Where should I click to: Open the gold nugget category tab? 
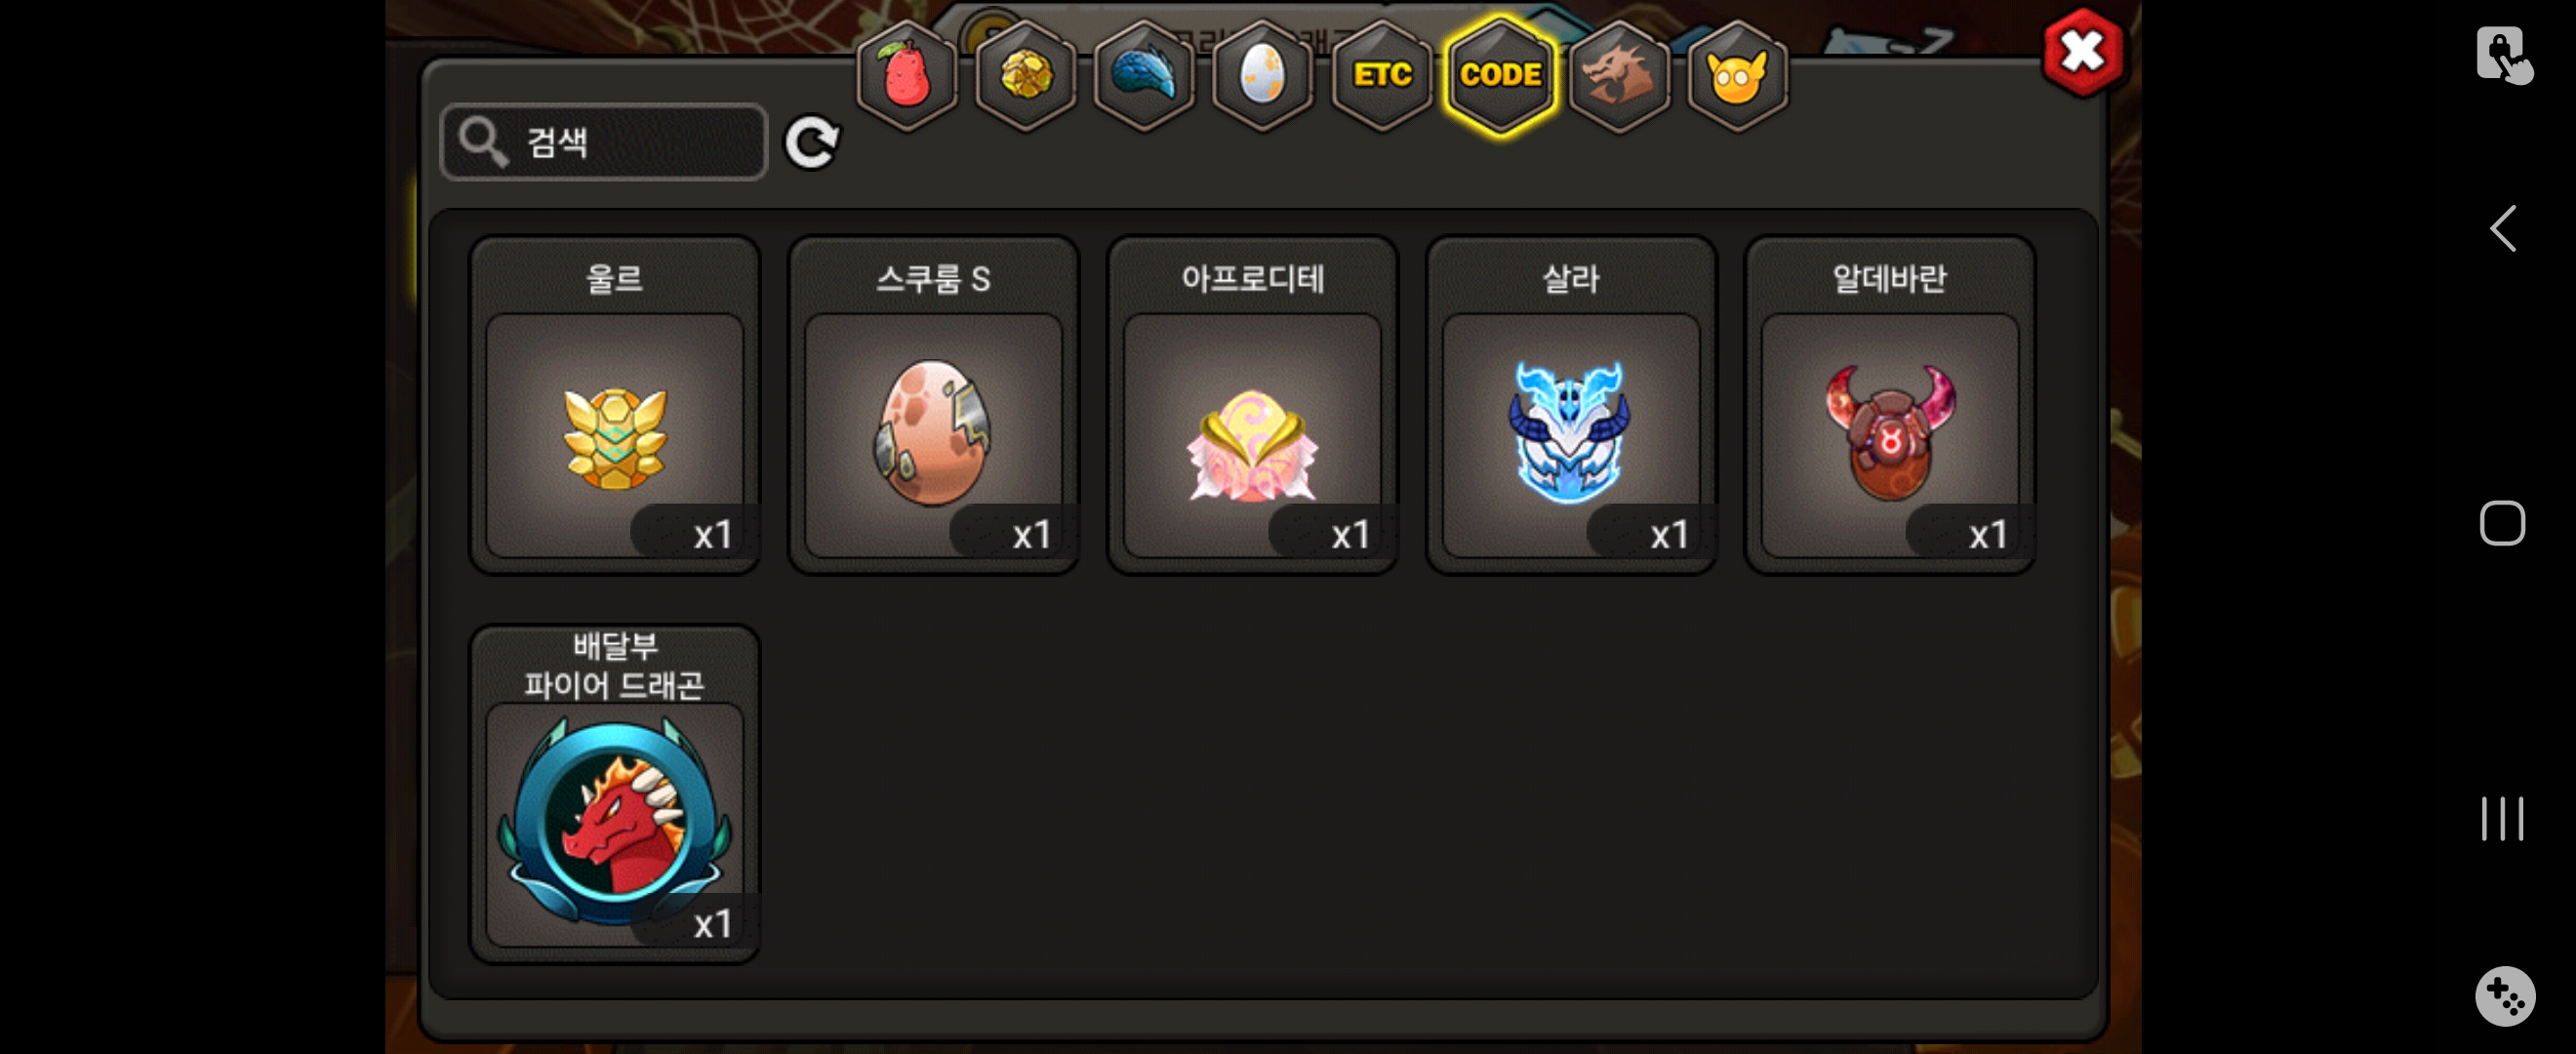1025,75
